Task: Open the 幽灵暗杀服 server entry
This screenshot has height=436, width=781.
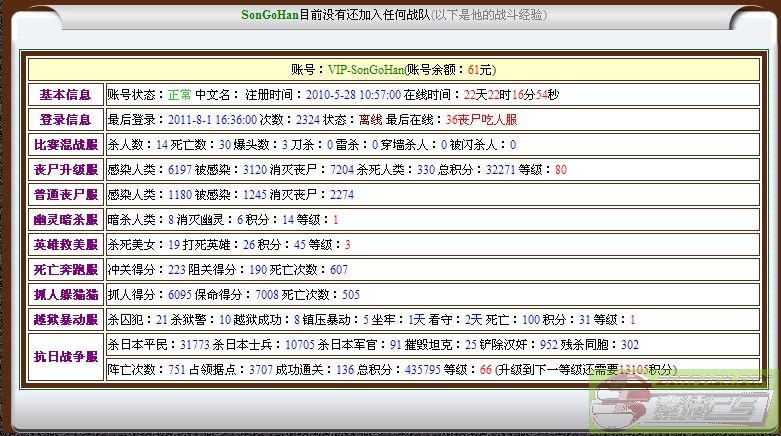Action: (x=65, y=220)
